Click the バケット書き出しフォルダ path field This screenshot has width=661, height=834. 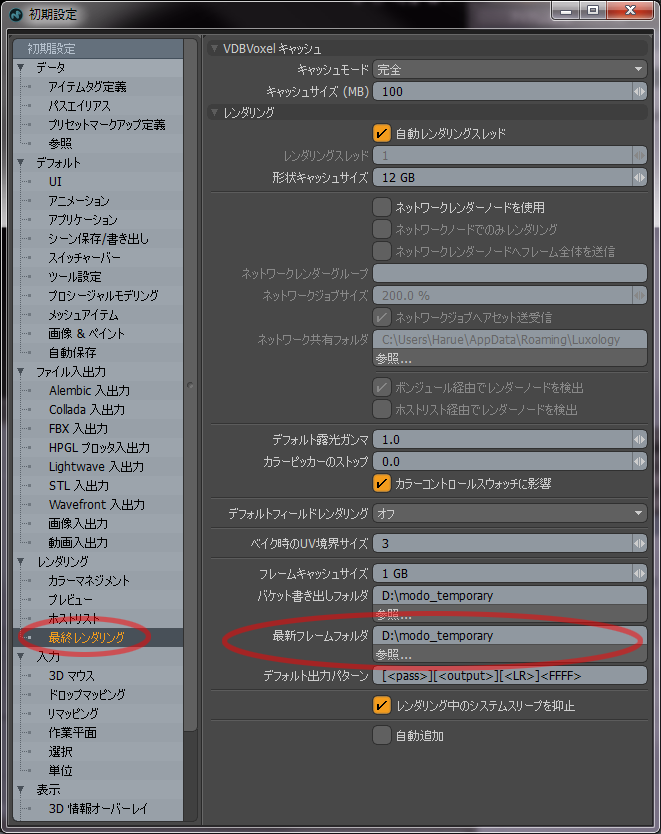coord(509,596)
